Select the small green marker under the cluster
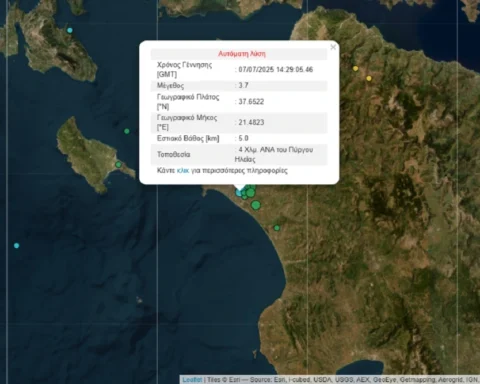The width and height of the screenshot is (480, 384). click(244, 197)
